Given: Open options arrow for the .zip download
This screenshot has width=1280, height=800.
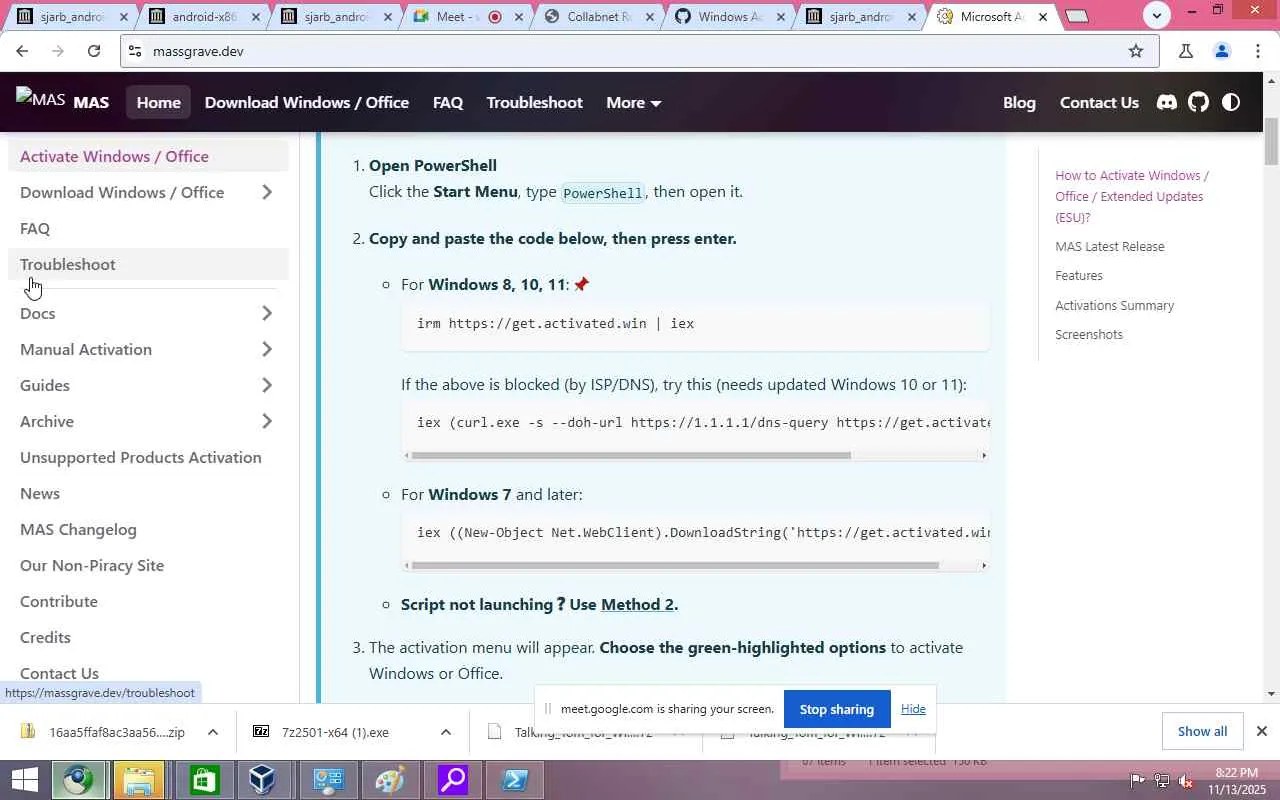Looking at the screenshot, I should tap(213, 732).
